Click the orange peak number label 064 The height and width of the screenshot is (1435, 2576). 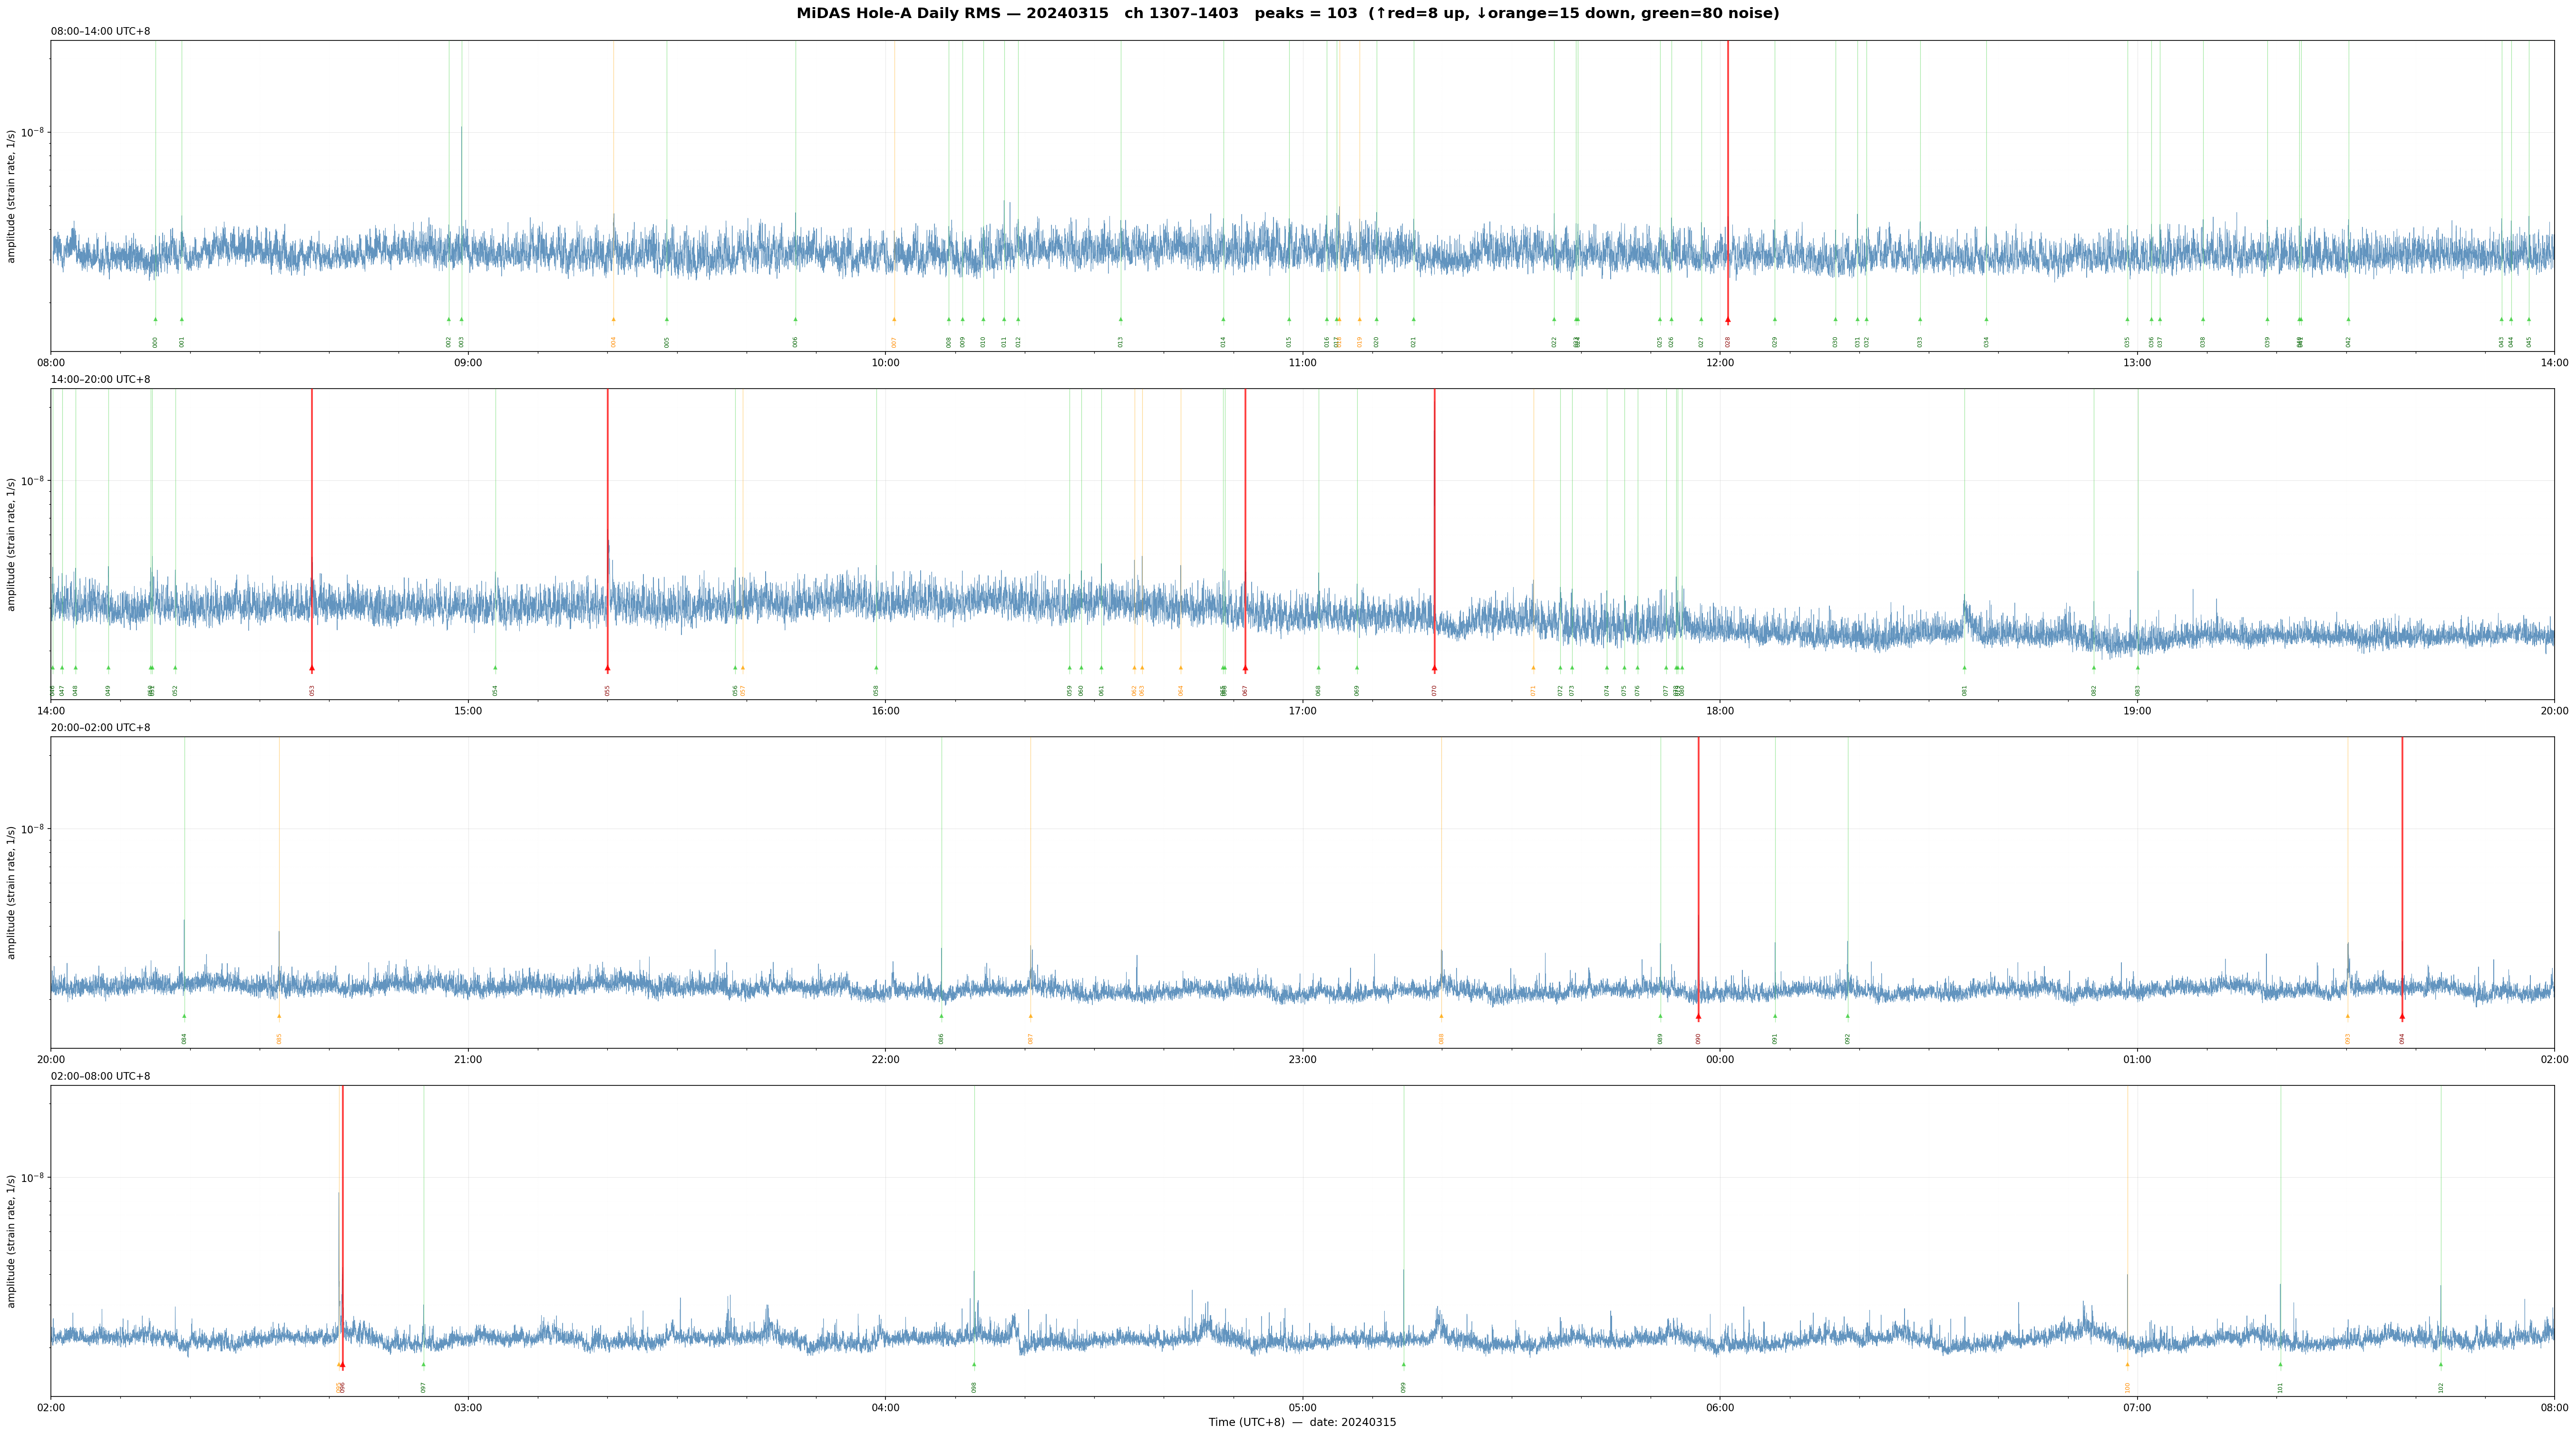coord(1180,690)
